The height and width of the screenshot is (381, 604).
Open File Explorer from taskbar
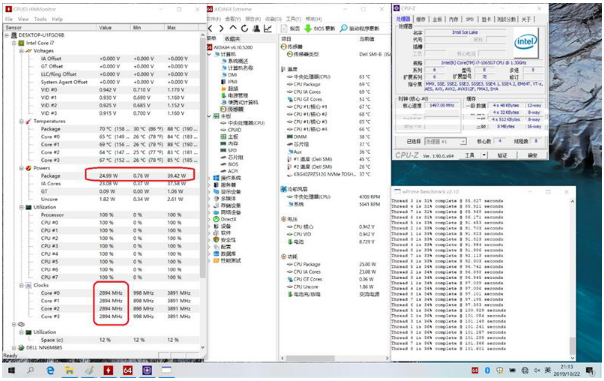[x=69, y=371]
